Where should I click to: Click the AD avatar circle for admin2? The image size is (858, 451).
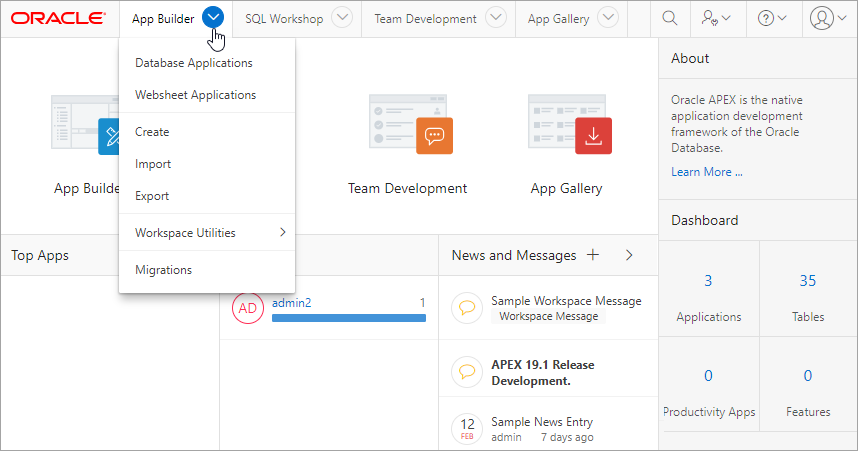(x=248, y=308)
